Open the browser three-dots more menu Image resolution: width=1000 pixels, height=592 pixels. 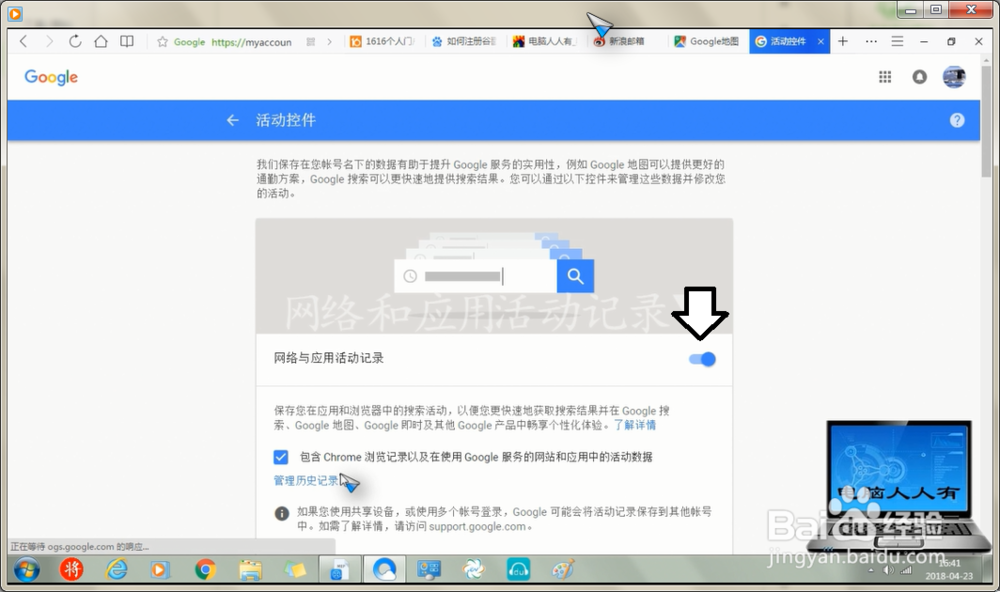pyautogui.click(x=871, y=41)
